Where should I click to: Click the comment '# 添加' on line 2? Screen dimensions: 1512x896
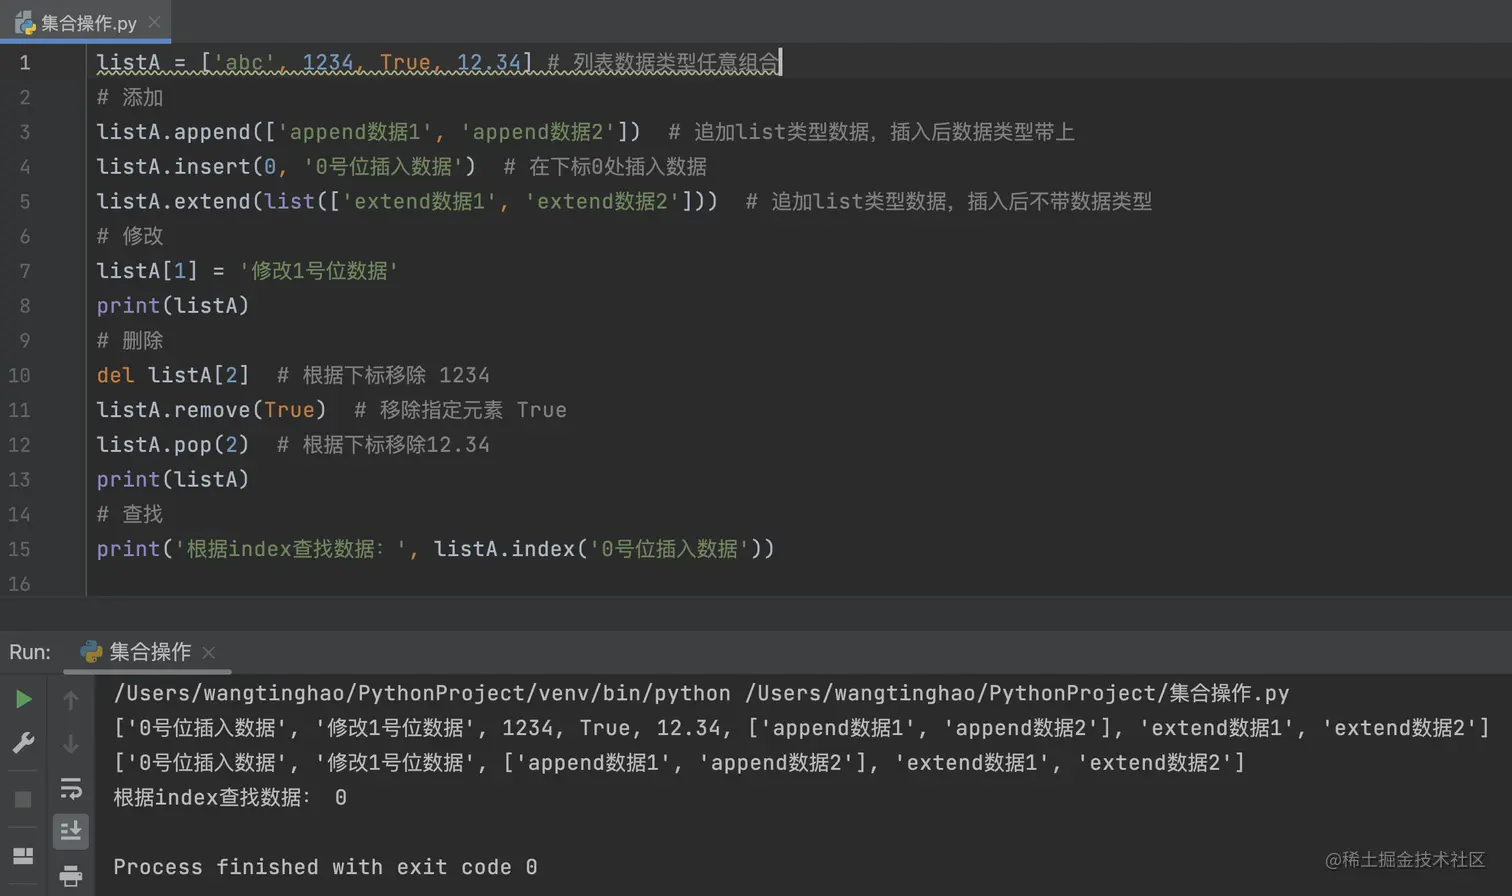tap(130, 97)
